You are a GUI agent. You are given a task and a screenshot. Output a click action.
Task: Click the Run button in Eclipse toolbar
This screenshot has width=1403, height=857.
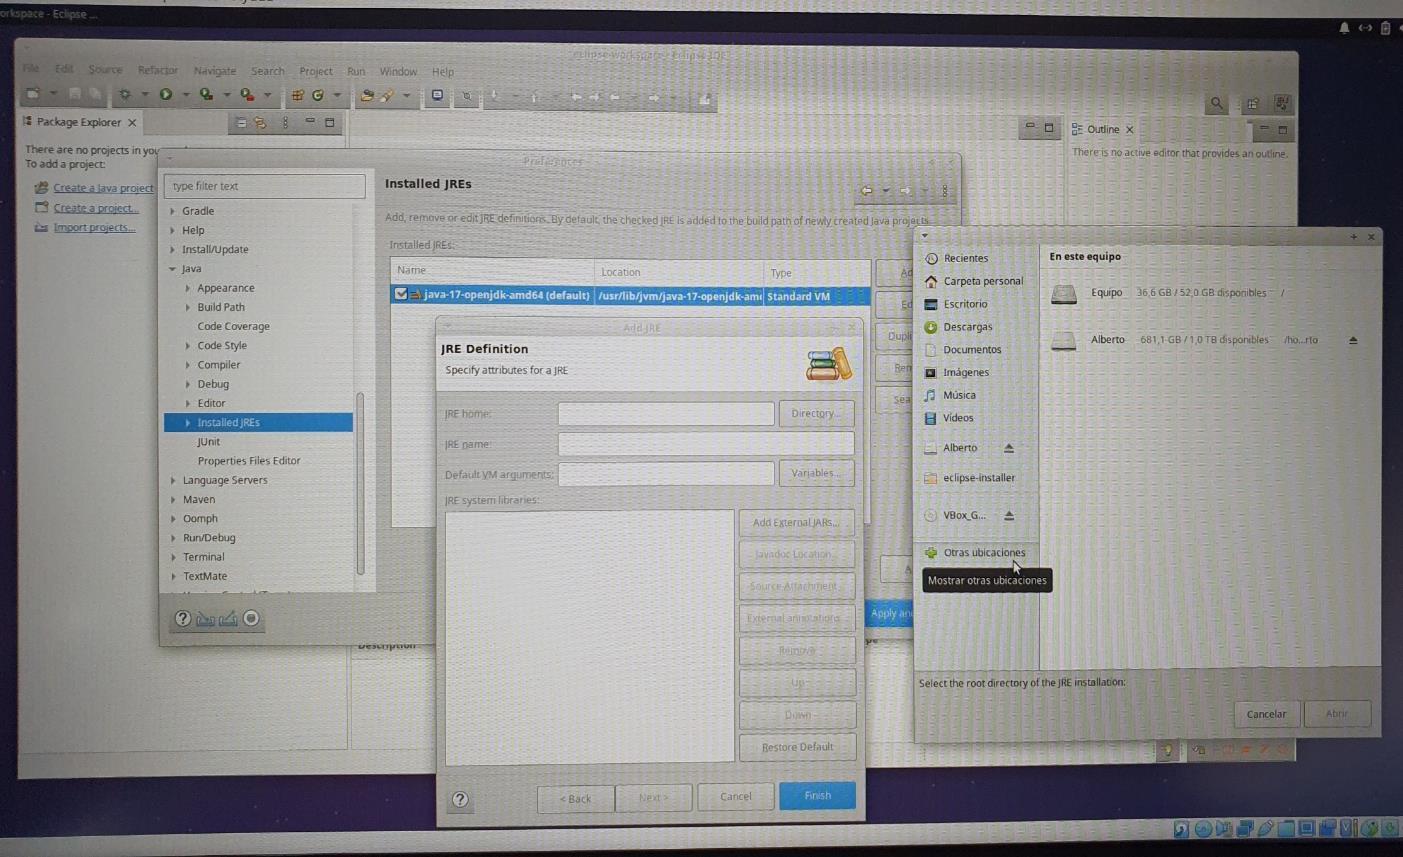pos(166,95)
